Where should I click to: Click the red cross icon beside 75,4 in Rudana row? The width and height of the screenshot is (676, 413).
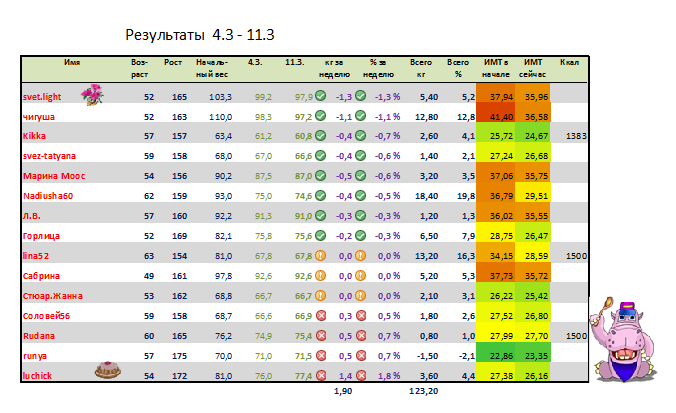click(x=321, y=335)
